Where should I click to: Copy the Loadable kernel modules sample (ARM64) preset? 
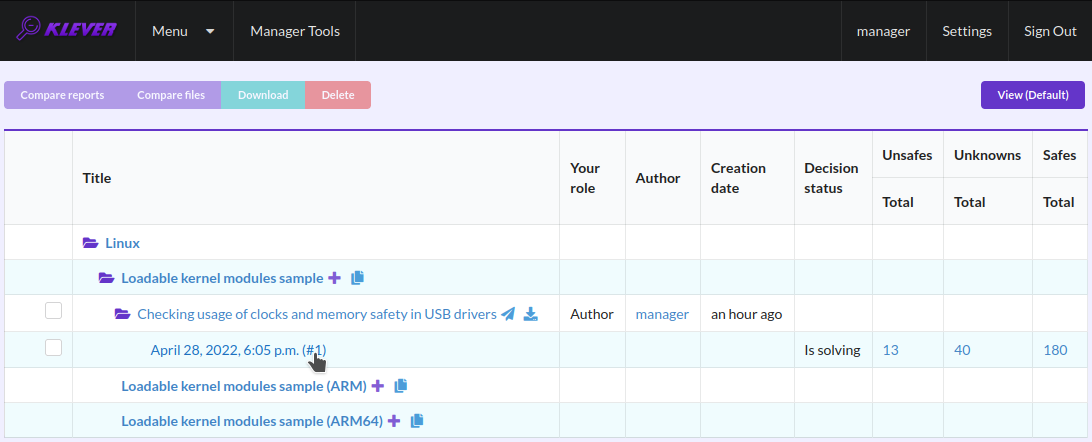[416, 420]
